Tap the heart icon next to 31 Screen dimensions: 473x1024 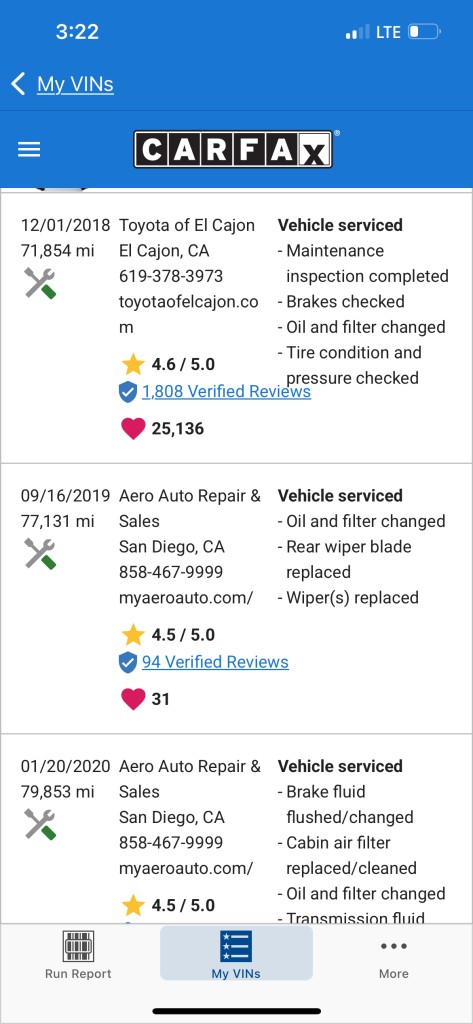133,699
